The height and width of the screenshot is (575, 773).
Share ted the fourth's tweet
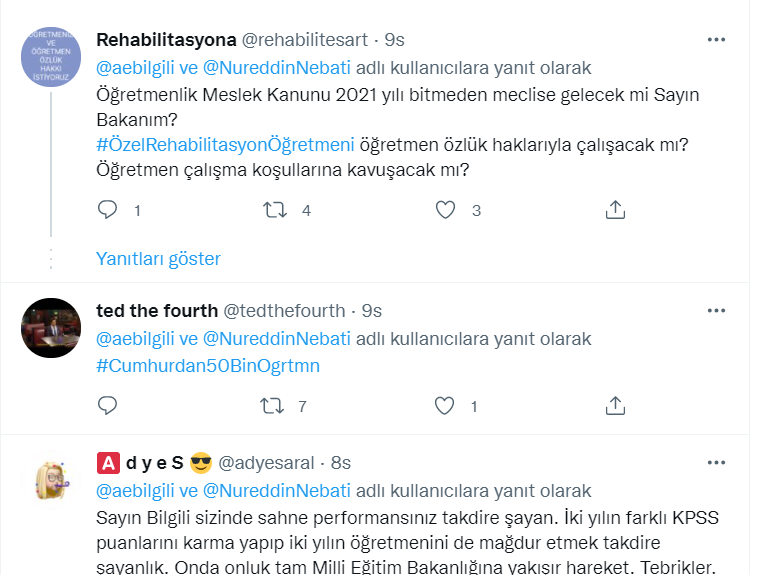point(616,406)
